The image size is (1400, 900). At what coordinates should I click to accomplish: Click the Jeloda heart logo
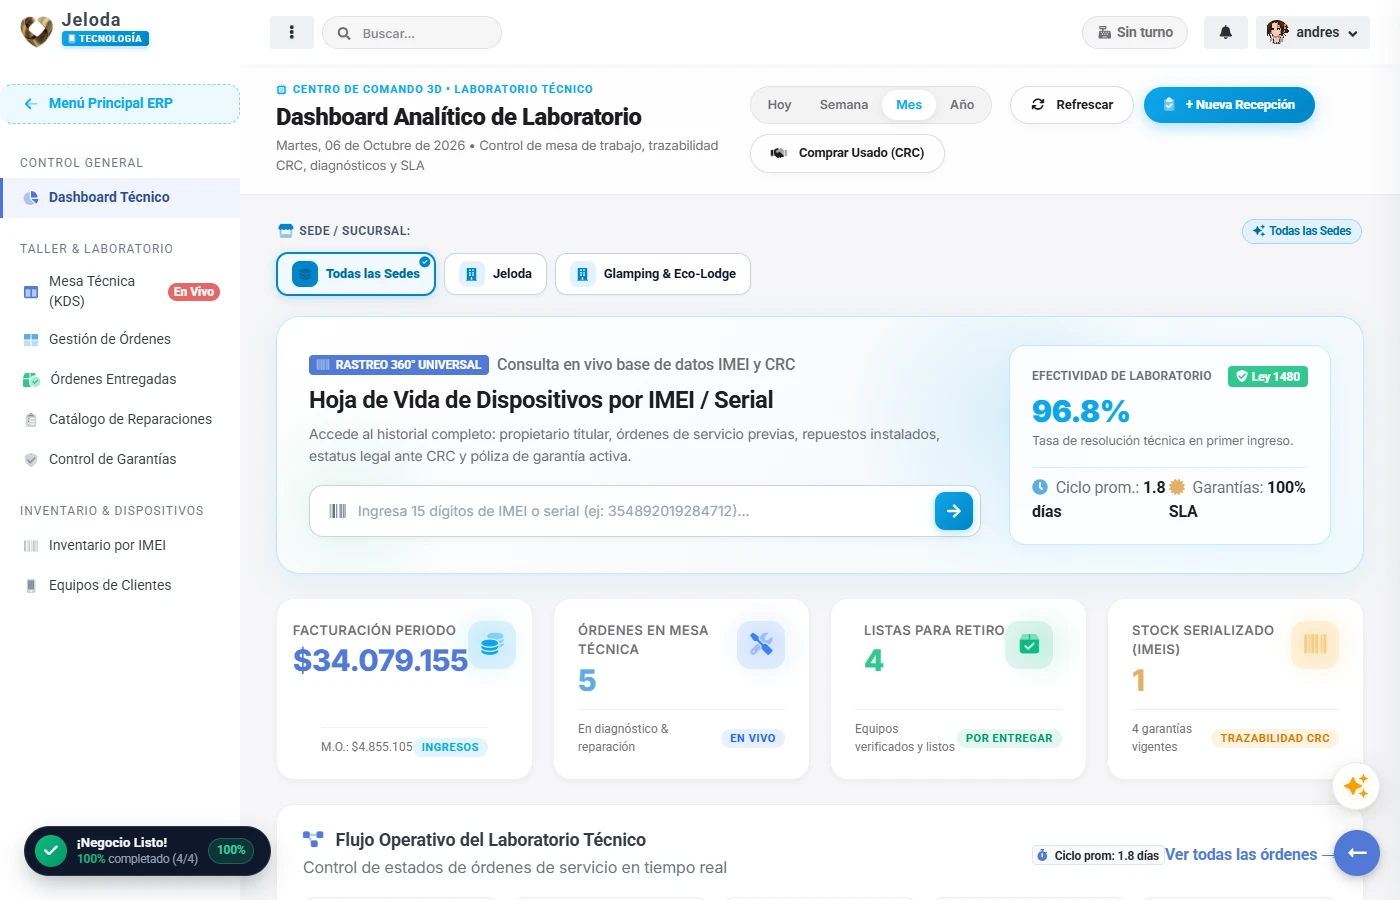37,31
